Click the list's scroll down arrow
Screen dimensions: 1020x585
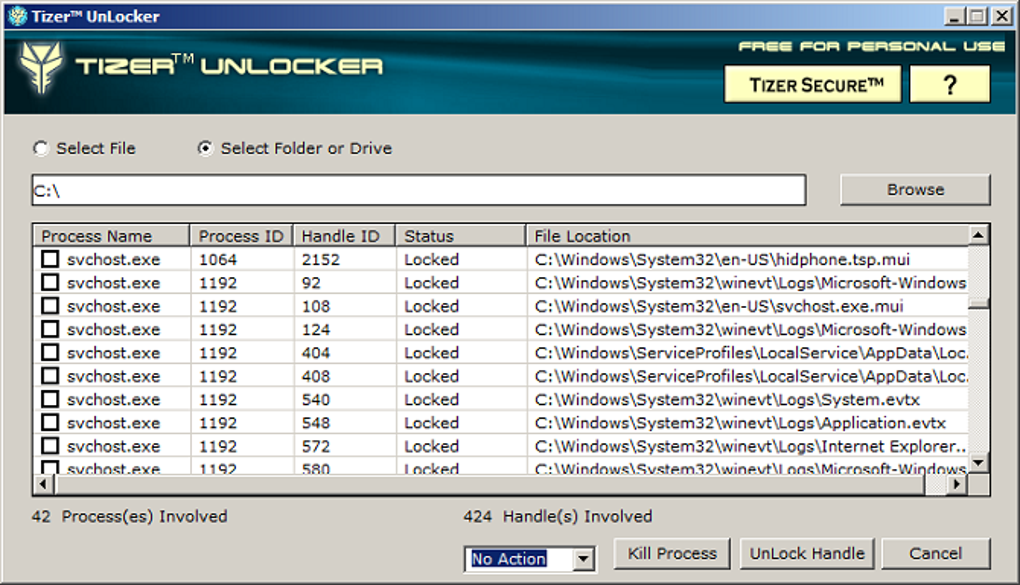[978, 463]
